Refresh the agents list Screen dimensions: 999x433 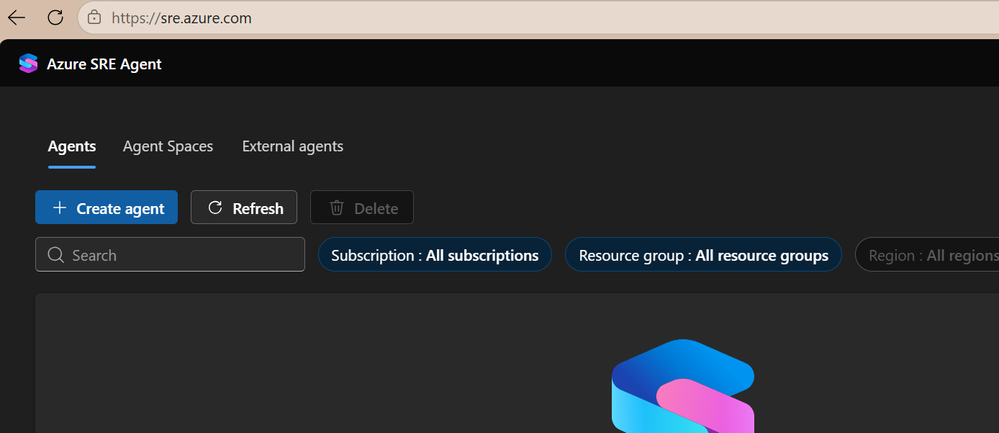click(x=244, y=208)
